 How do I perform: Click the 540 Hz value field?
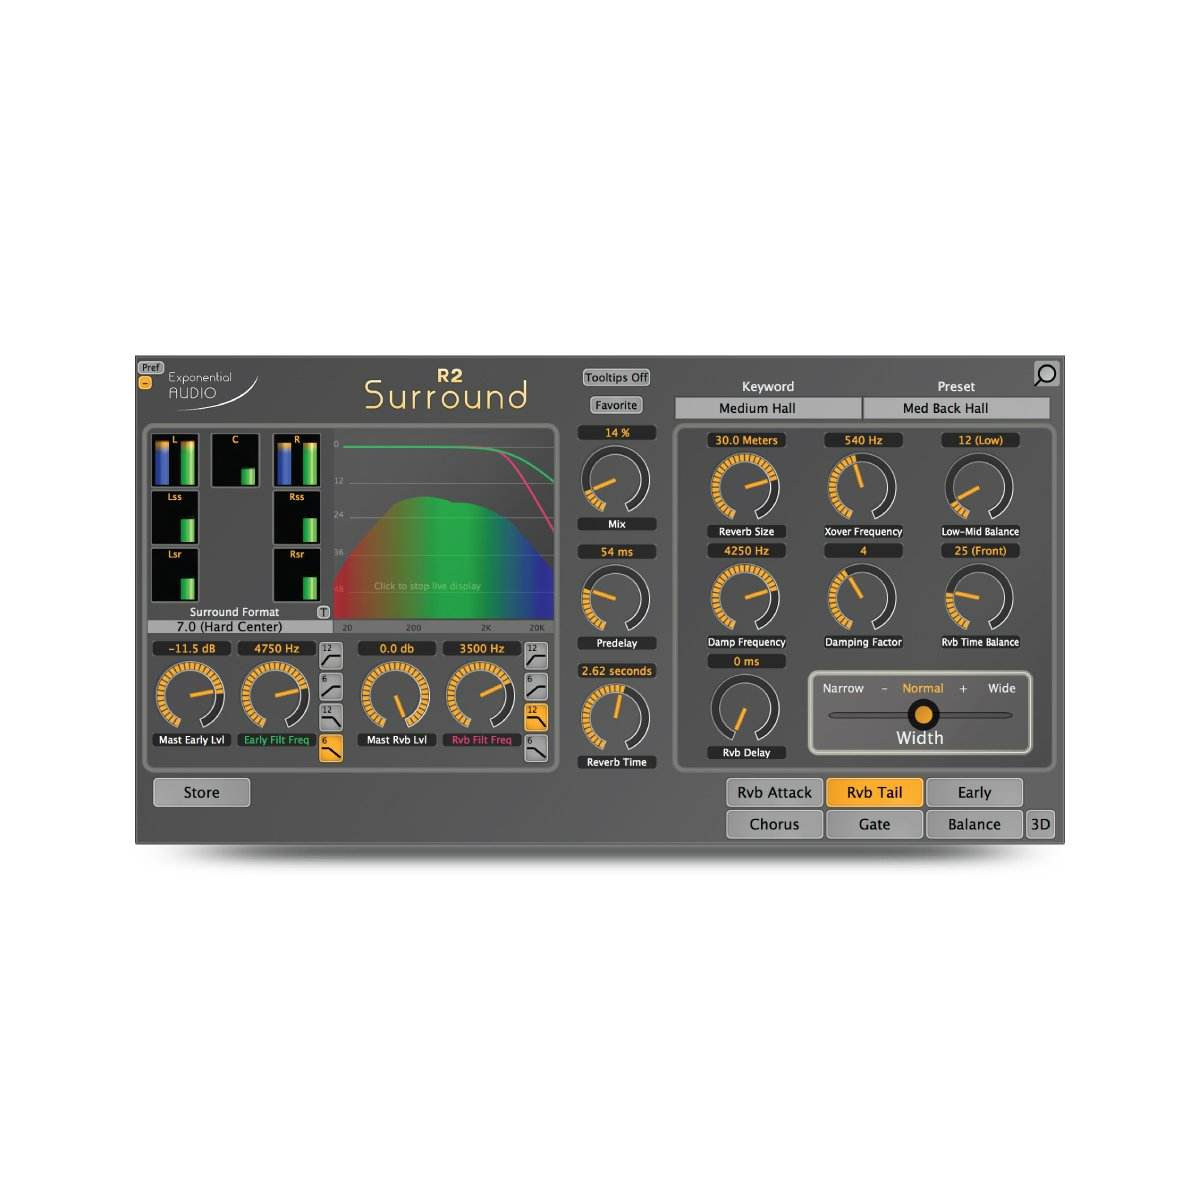pos(863,440)
